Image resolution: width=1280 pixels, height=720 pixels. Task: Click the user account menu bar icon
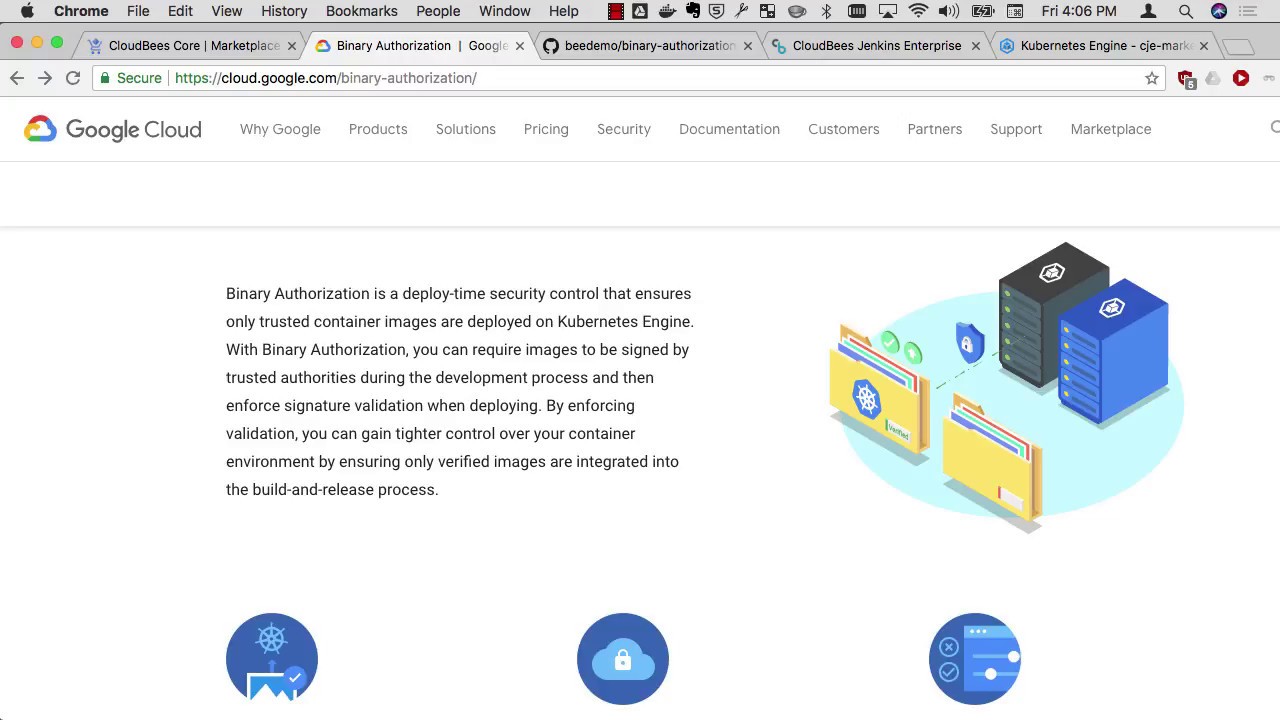(1149, 11)
